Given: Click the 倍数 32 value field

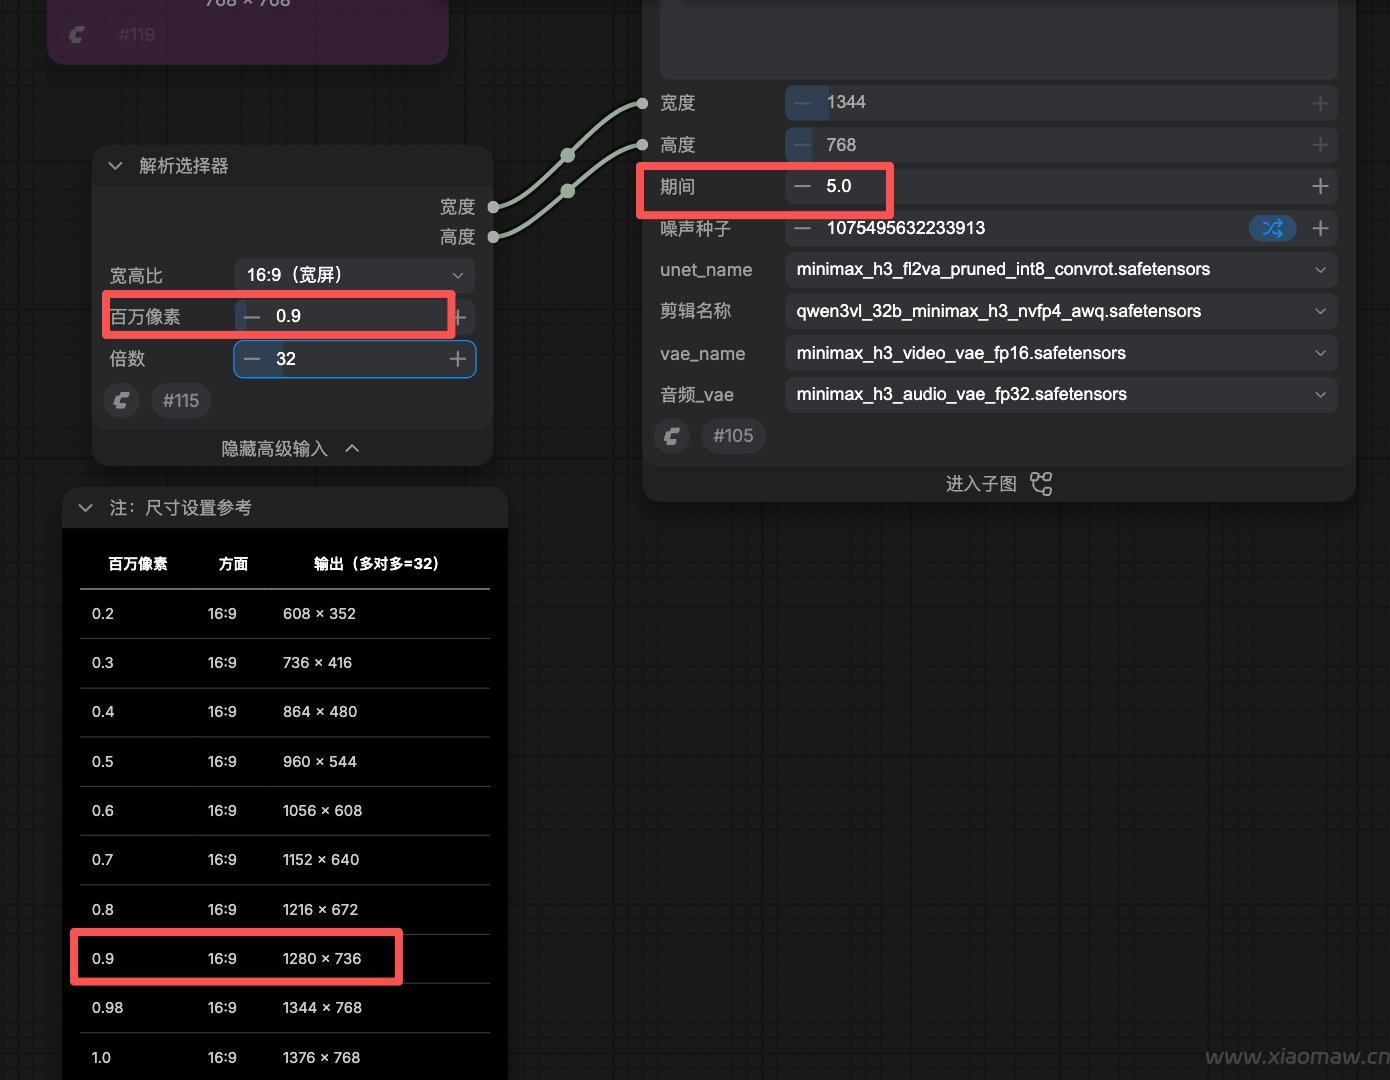Looking at the screenshot, I should coord(355,359).
